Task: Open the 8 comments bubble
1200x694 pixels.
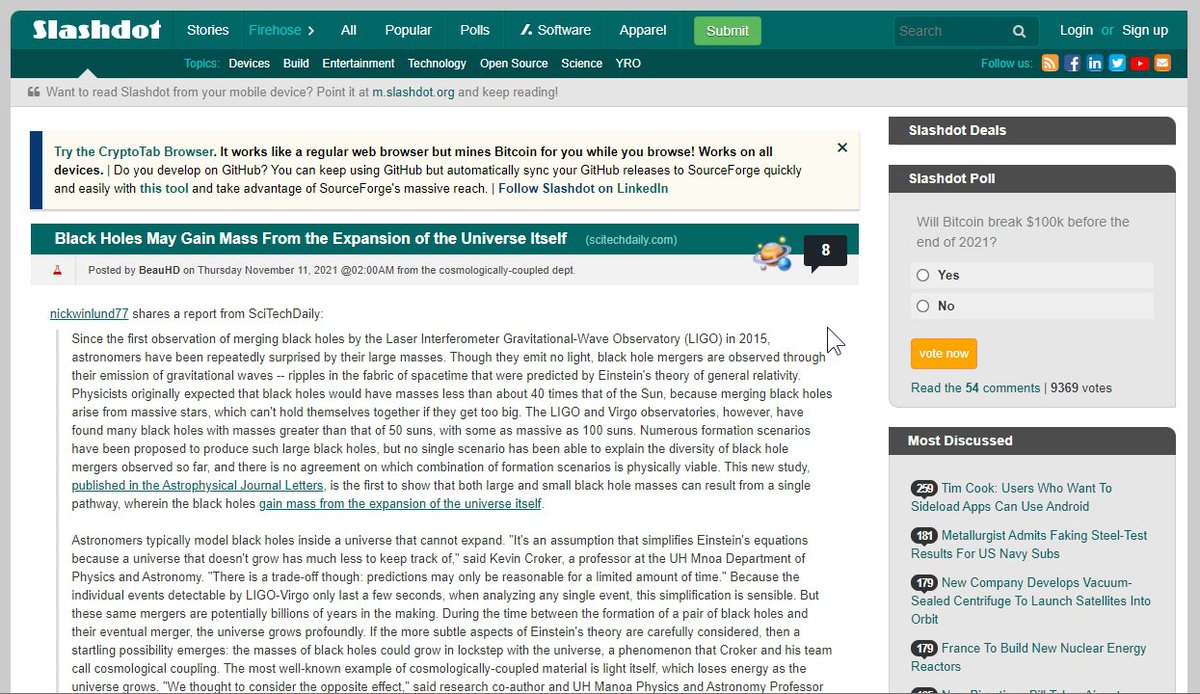Action: pyautogui.click(x=825, y=251)
